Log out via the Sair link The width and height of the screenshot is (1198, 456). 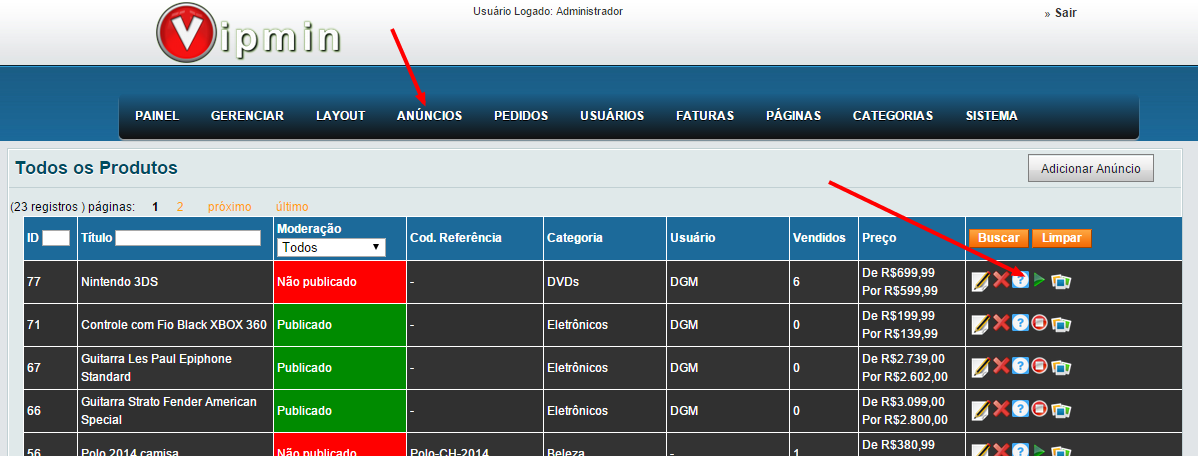1066,13
